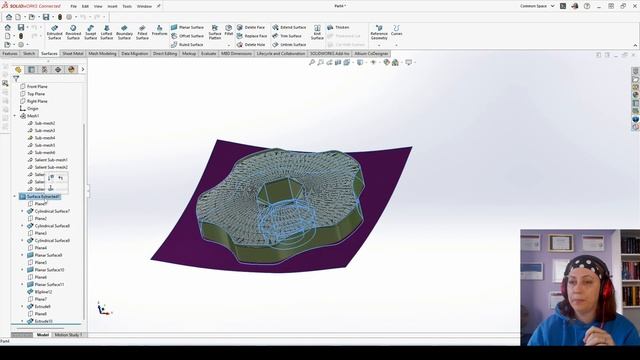Open the Edit menu
640x360 pixels.
(x=85, y=6)
